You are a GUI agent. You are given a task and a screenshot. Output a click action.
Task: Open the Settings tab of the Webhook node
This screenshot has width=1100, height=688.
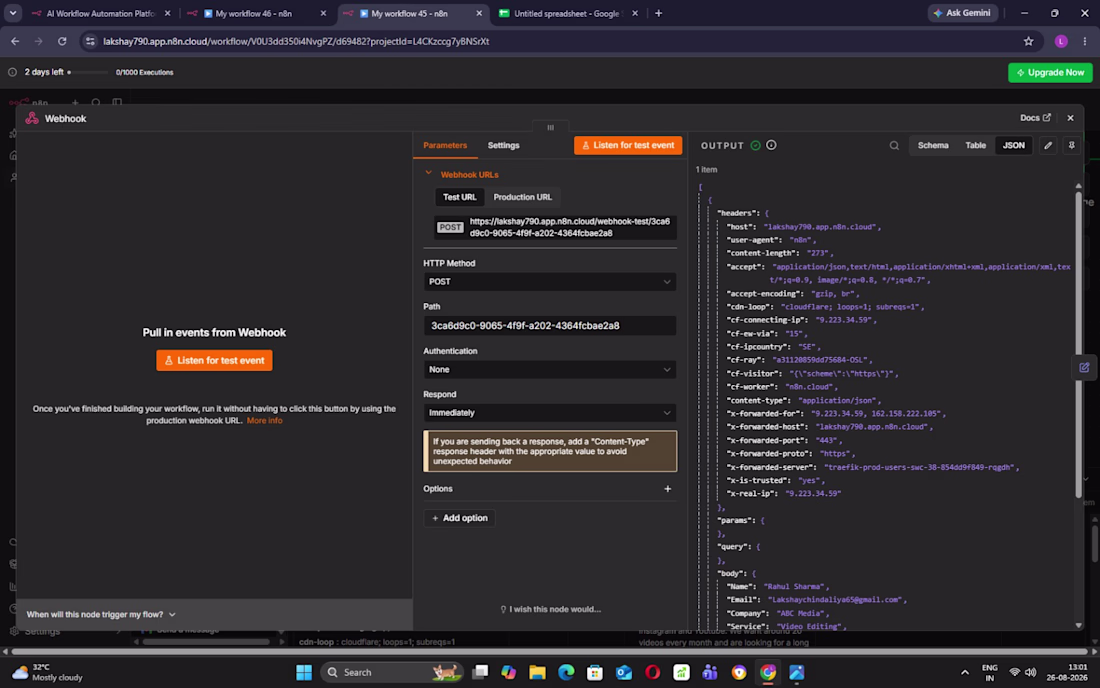coord(503,145)
